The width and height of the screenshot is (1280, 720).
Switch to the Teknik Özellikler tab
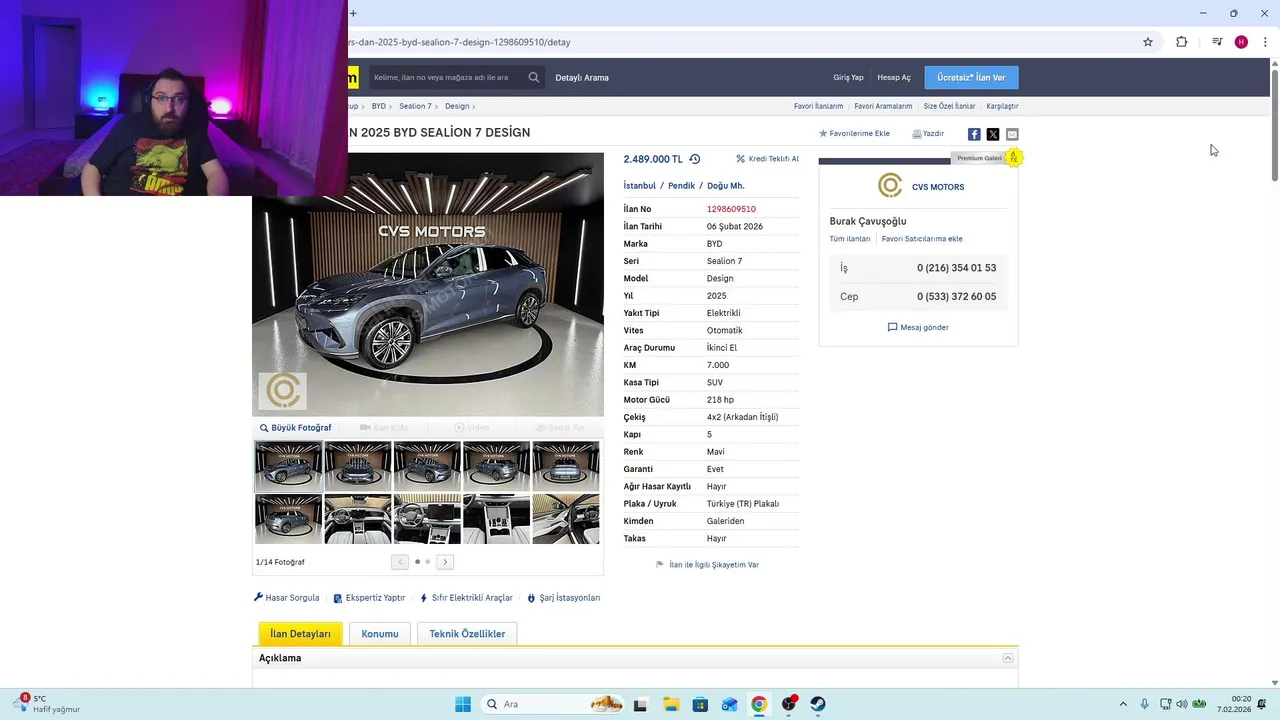click(467, 634)
